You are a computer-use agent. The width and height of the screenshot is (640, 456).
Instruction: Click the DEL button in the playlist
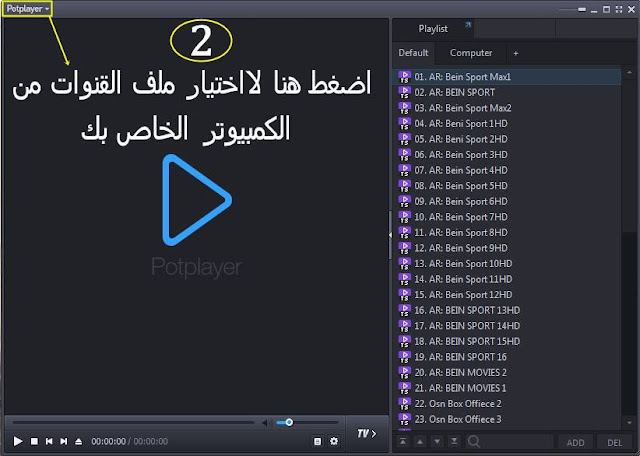point(614,443)
